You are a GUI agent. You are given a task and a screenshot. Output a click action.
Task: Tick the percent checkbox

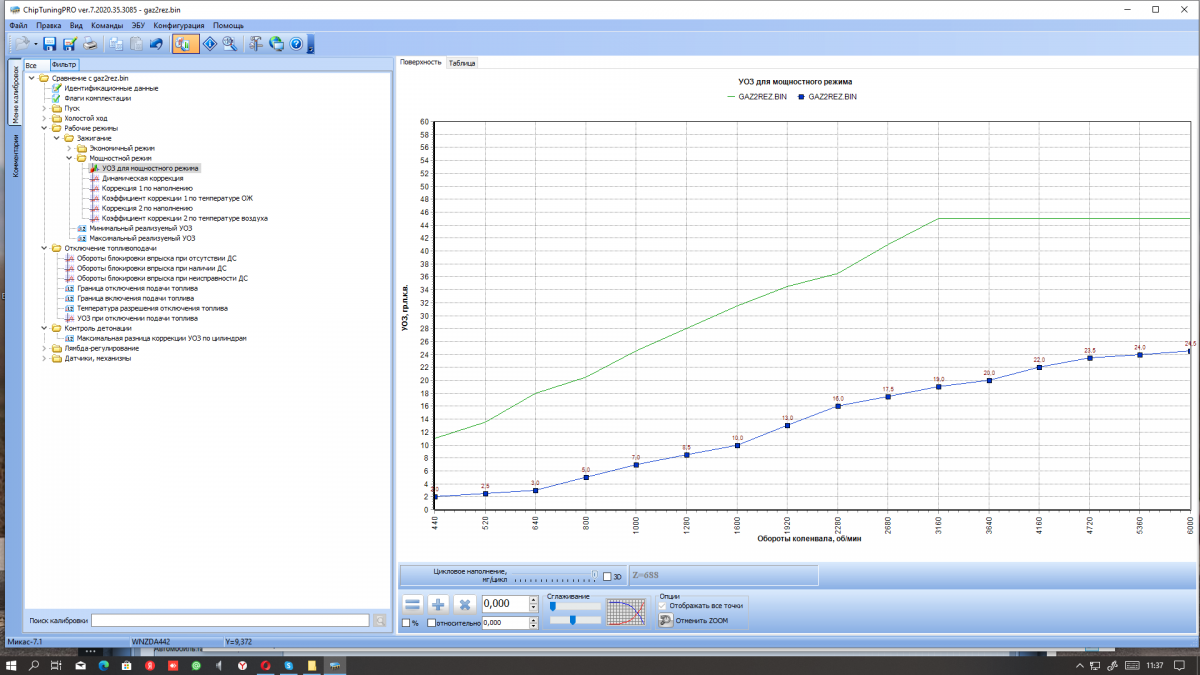coord(405,623)
